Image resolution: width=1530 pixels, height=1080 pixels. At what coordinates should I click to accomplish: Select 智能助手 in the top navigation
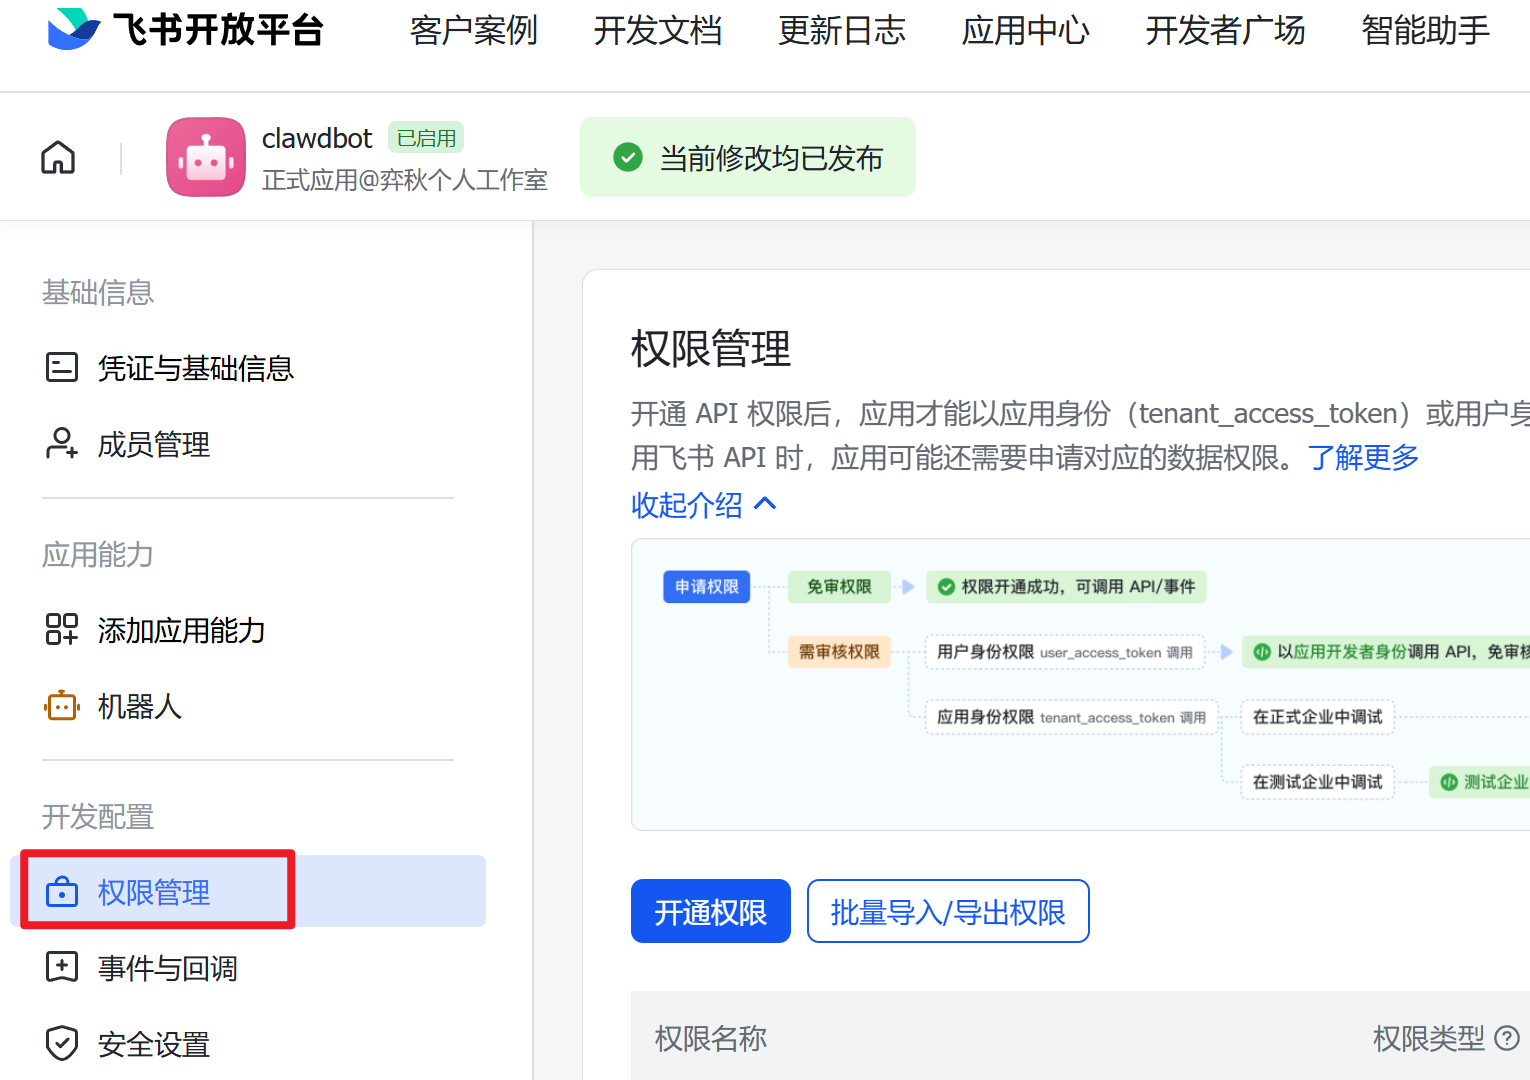(x=1423, y=31)
